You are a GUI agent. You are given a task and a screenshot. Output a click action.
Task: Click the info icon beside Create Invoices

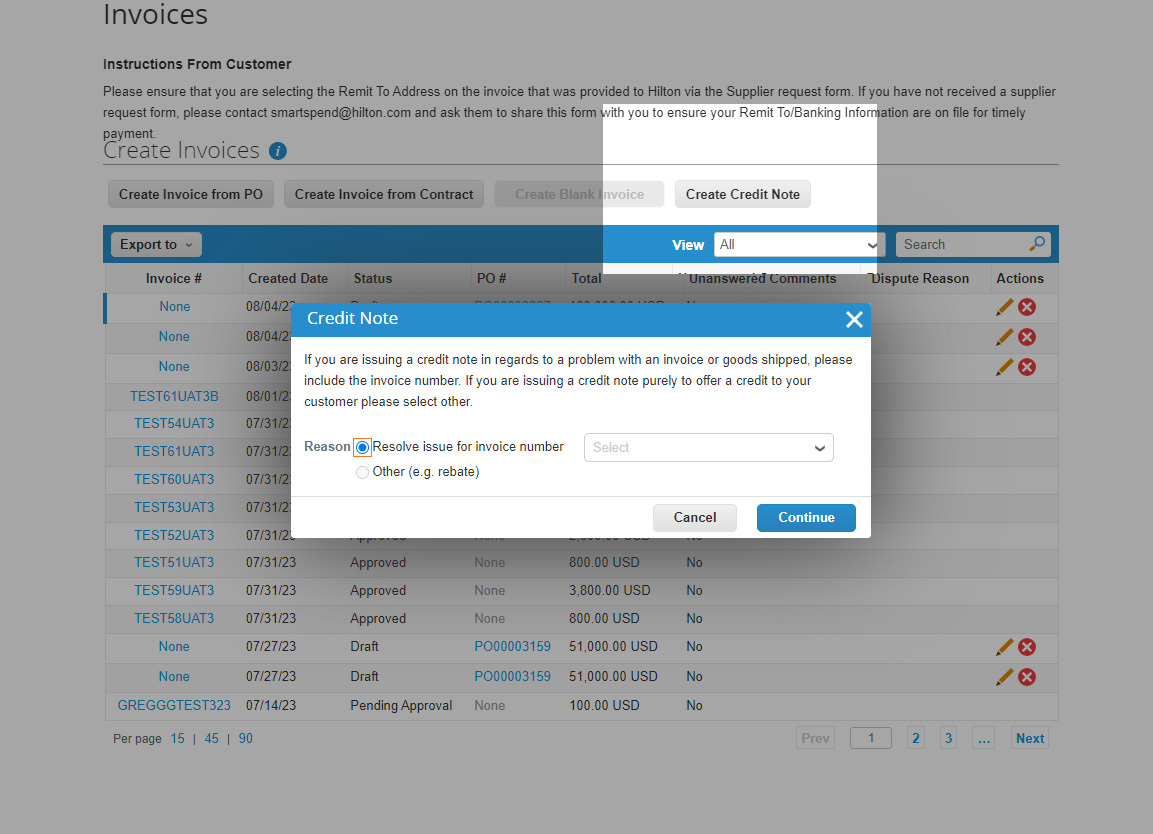click(277, 151)
